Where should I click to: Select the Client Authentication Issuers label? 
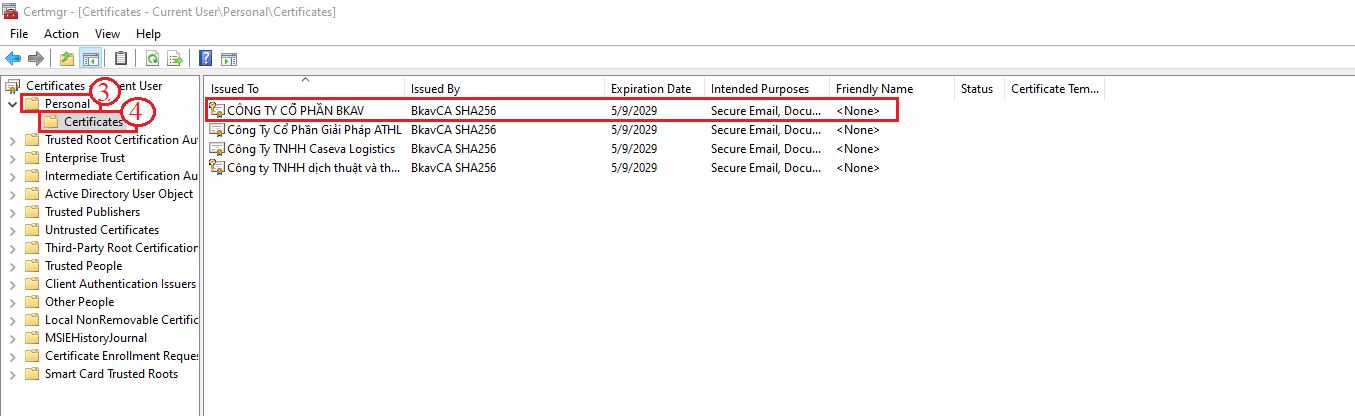point(121,284)
